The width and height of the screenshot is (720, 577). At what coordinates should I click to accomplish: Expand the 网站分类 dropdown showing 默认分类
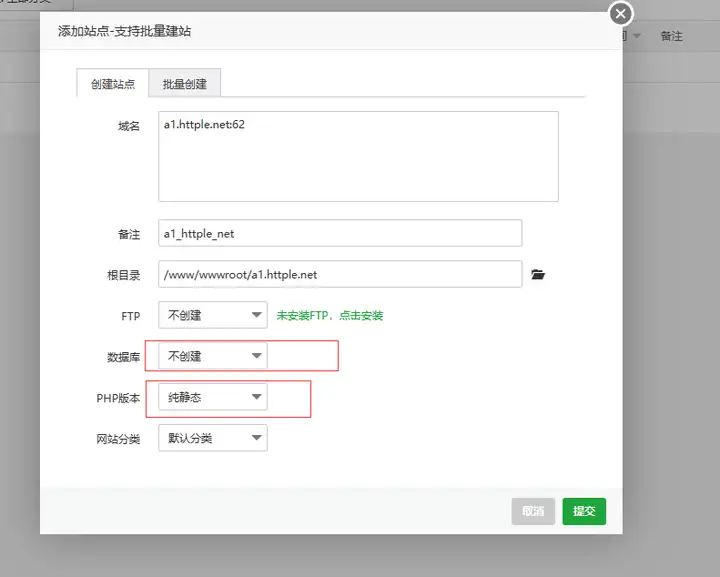click(x=213, y=438)
